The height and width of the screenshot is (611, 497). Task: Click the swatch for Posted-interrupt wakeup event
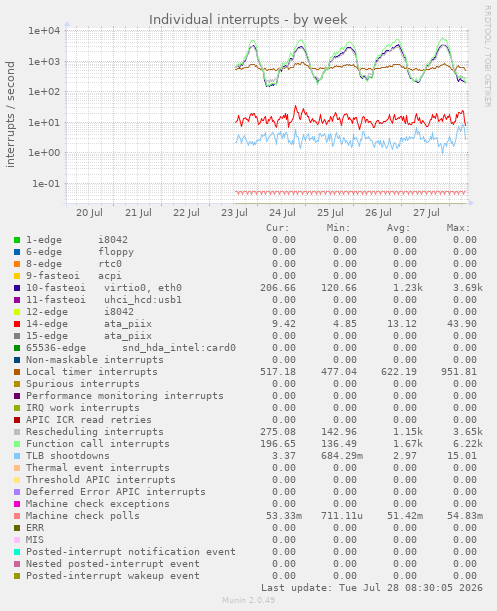pos(17,576)
